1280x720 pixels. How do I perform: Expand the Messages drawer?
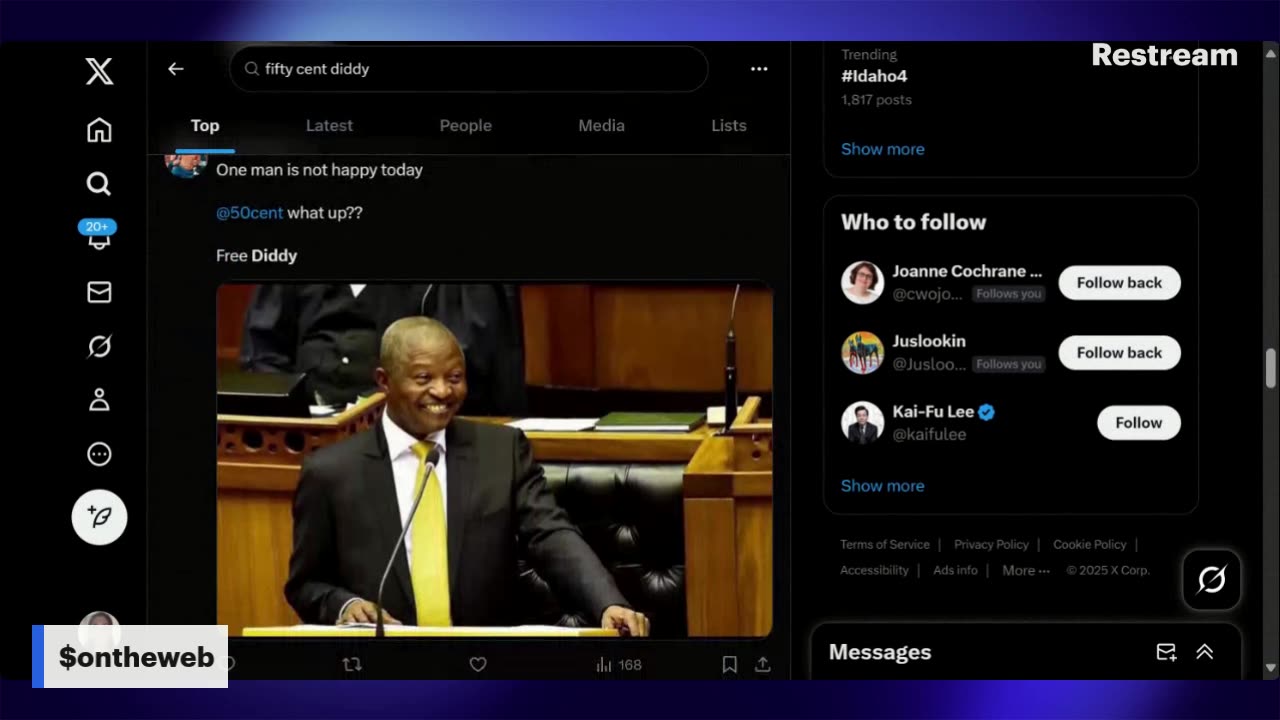(1205, 652)
